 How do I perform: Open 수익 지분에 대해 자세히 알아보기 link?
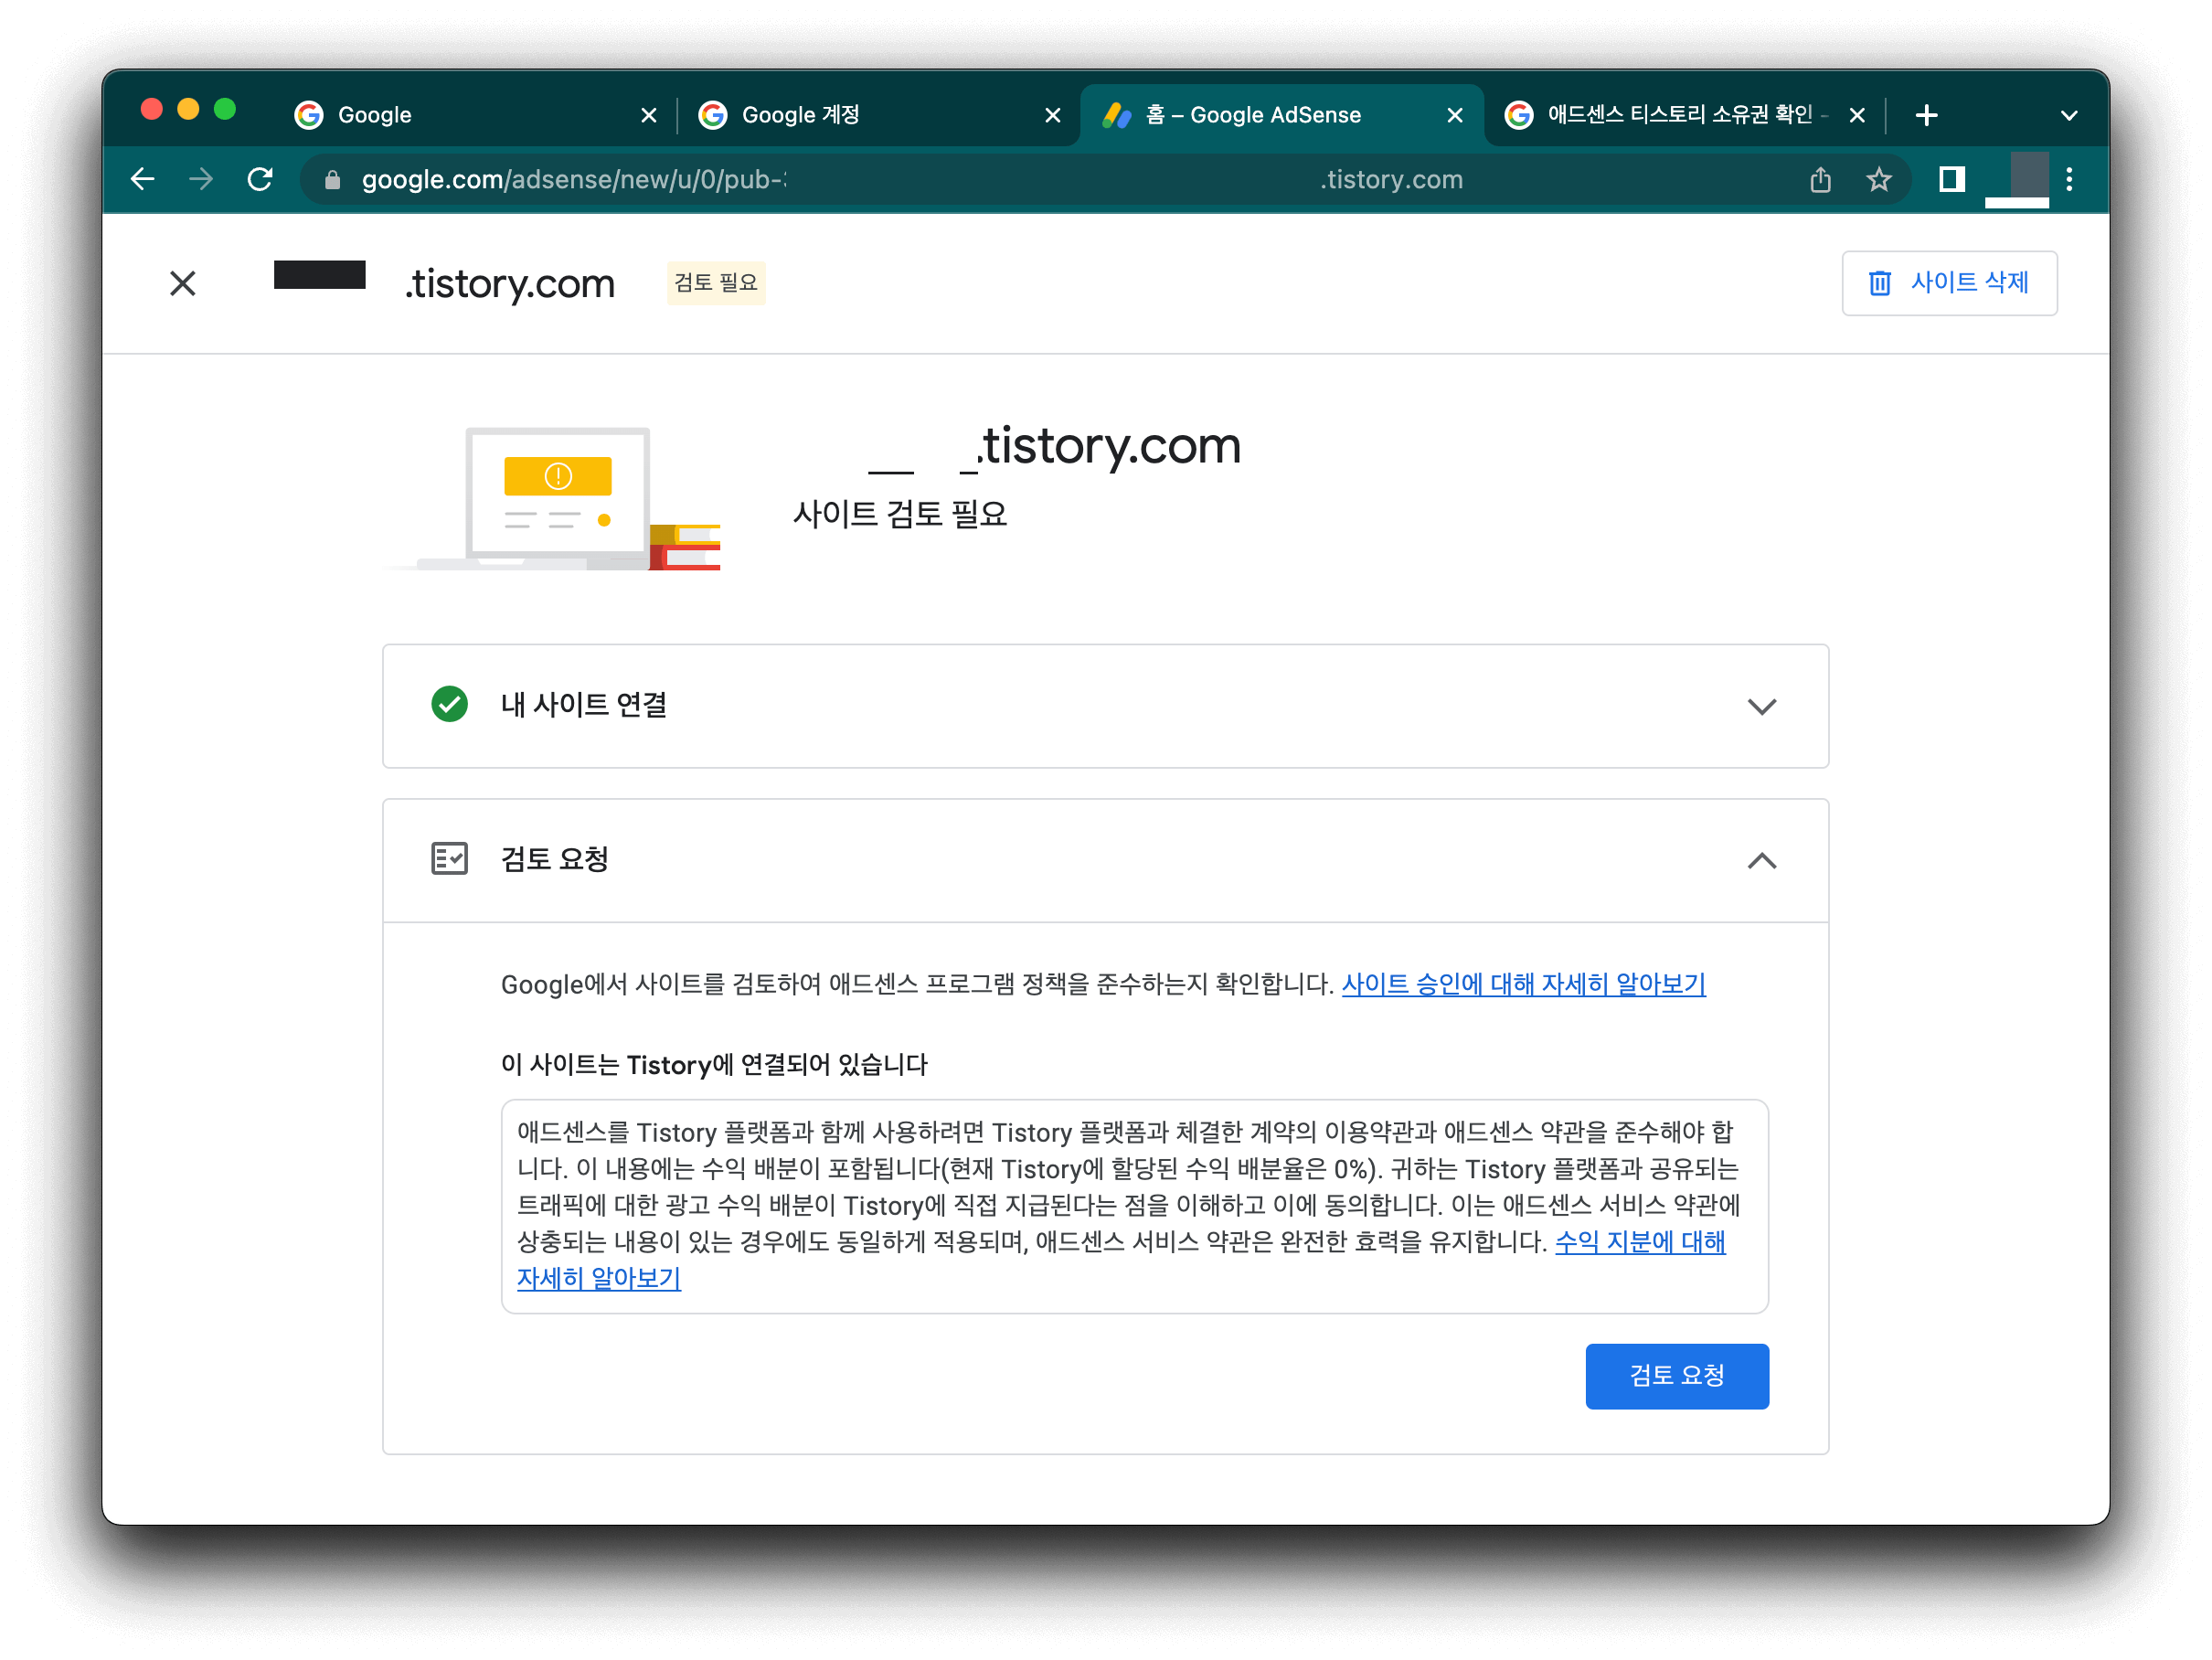point(1639,1243)
